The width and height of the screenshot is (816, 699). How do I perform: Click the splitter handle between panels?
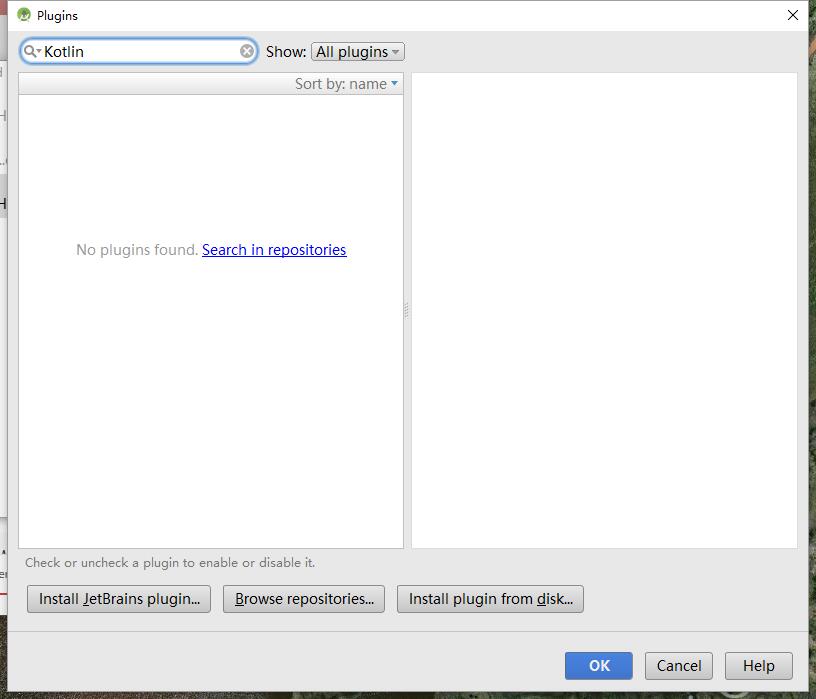click(407, 310)
